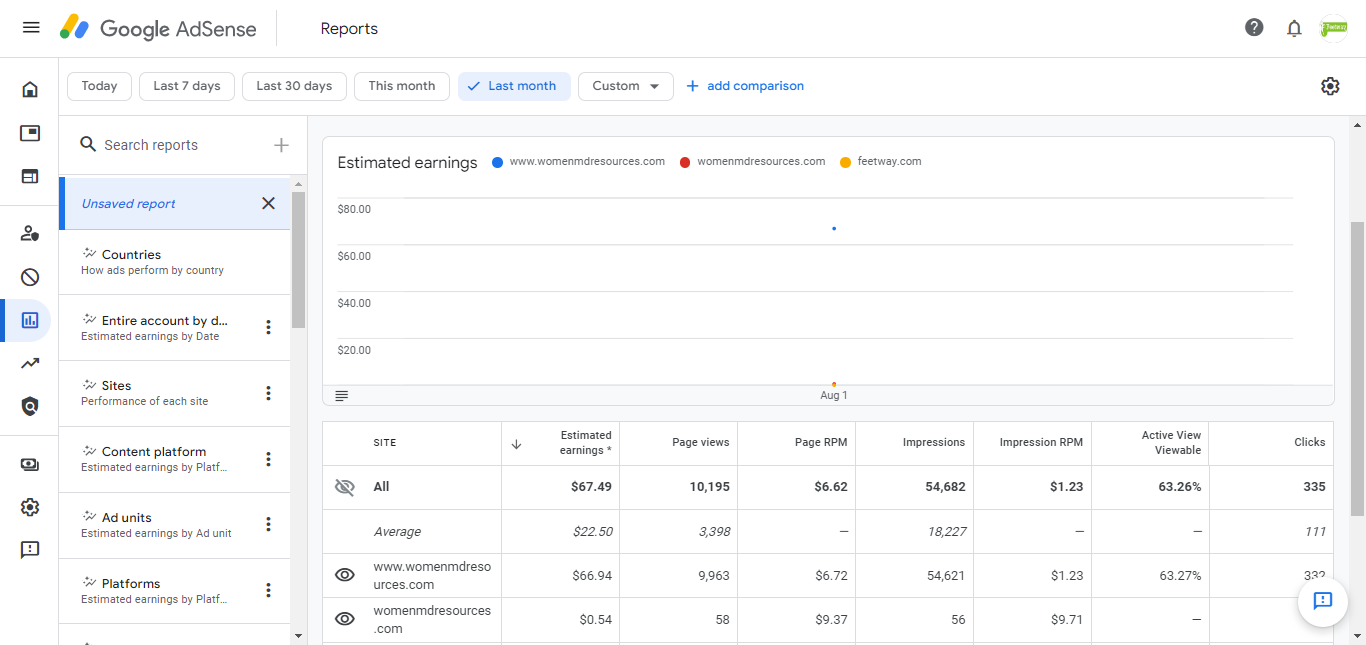The width and height of the screenshot is (1366, 645).
Task: Go to Home in the sidebar
Action: [30, 90]
